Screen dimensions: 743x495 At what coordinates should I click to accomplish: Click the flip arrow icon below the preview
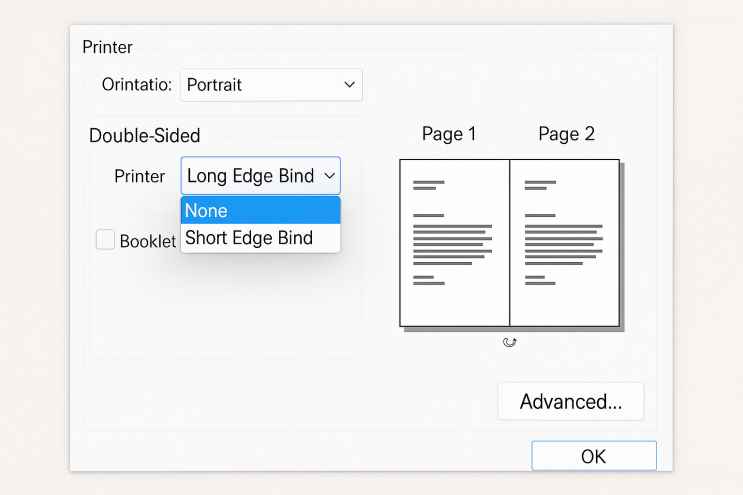(x=510, y=342)
